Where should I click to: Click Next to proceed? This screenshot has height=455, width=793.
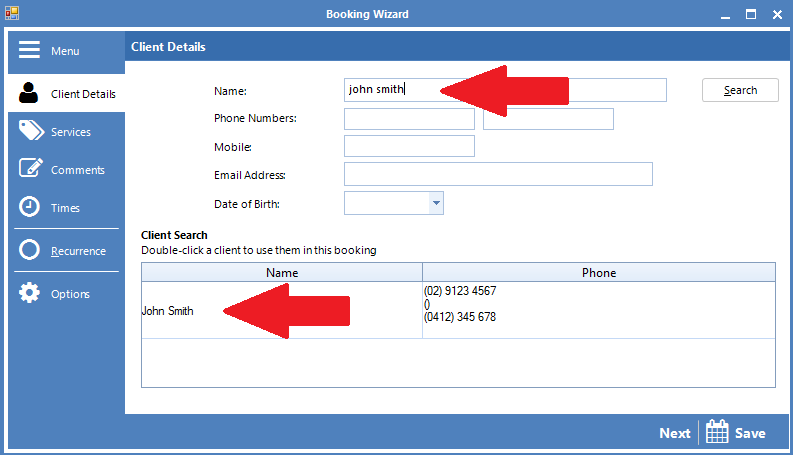674,433
